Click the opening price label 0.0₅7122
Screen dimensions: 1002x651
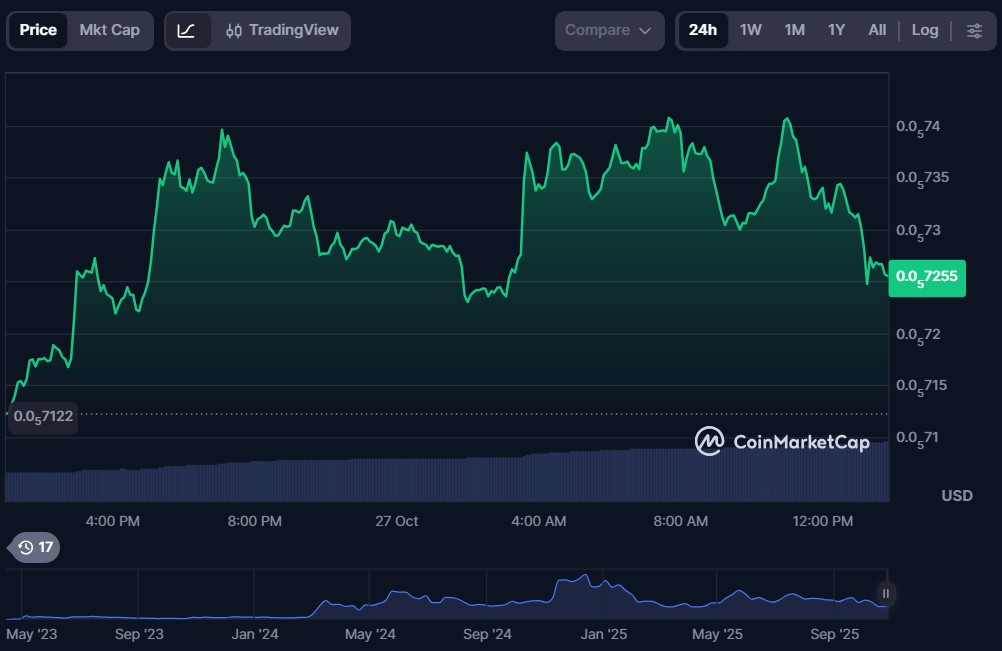click(43, 415)
